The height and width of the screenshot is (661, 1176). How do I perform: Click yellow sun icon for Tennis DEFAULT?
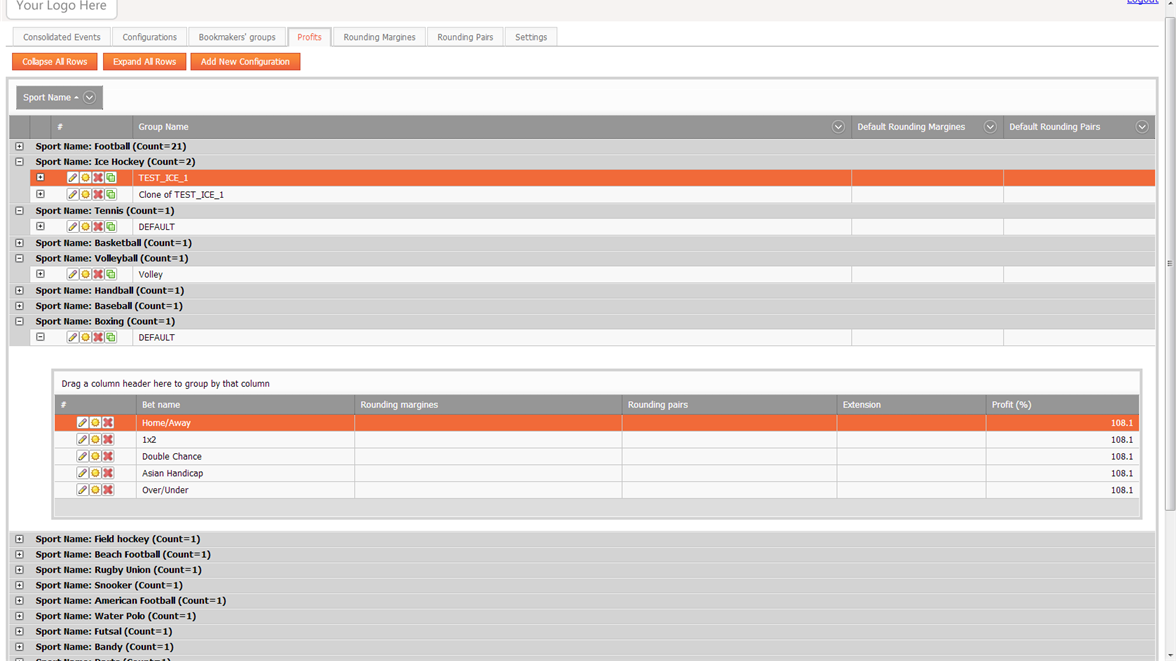(85, 227)
